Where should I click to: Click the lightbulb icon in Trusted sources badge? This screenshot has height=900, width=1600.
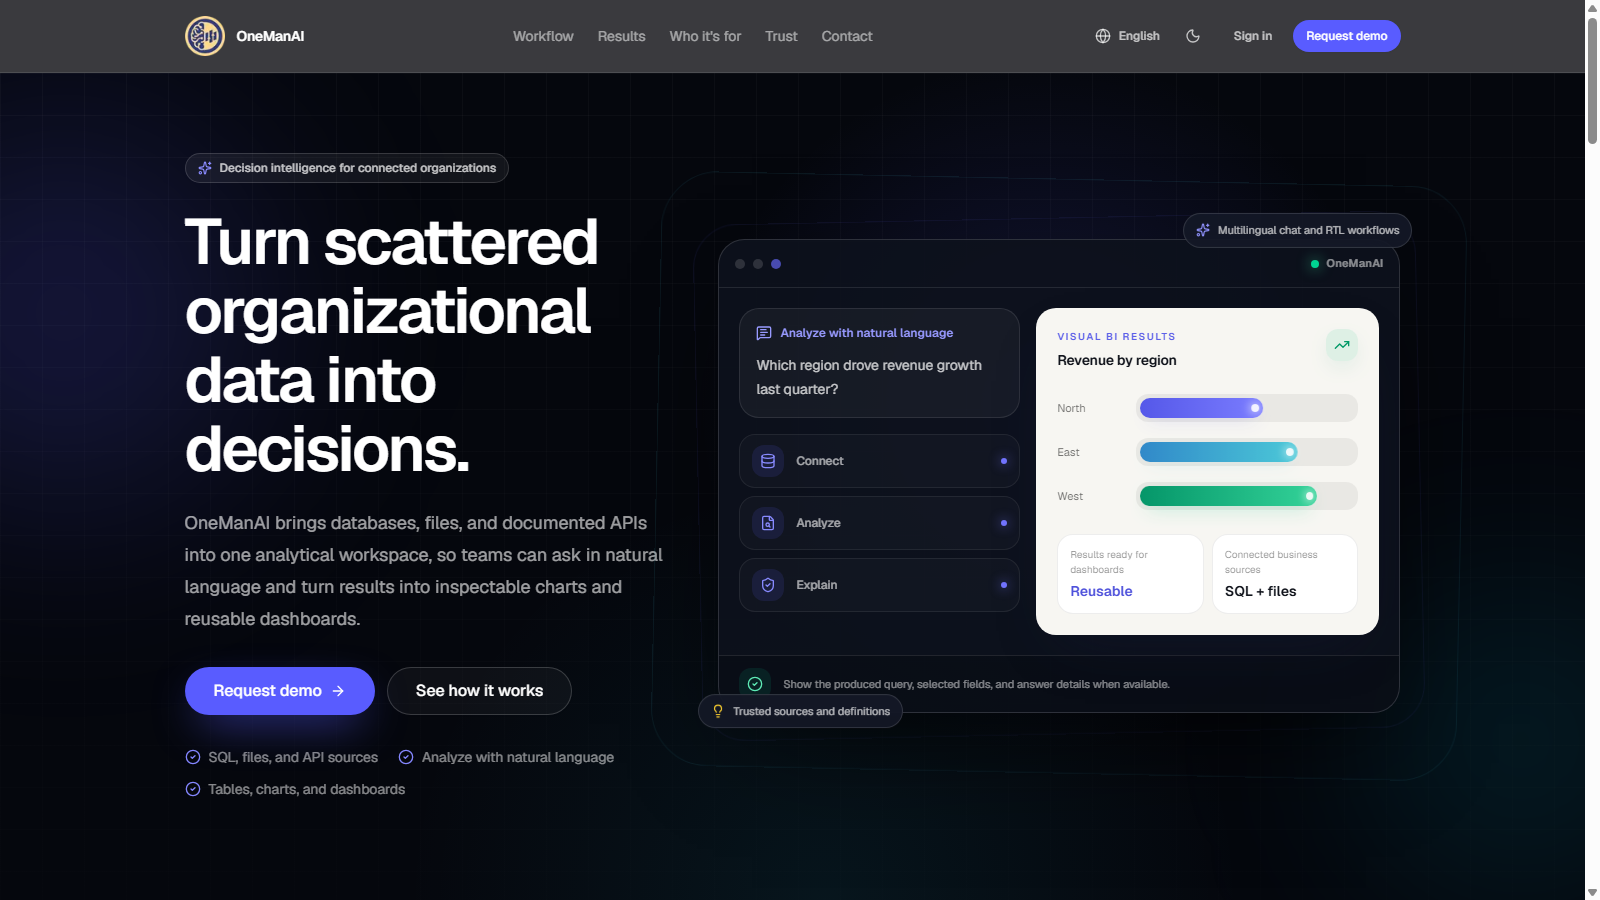(x=718, y=711)
